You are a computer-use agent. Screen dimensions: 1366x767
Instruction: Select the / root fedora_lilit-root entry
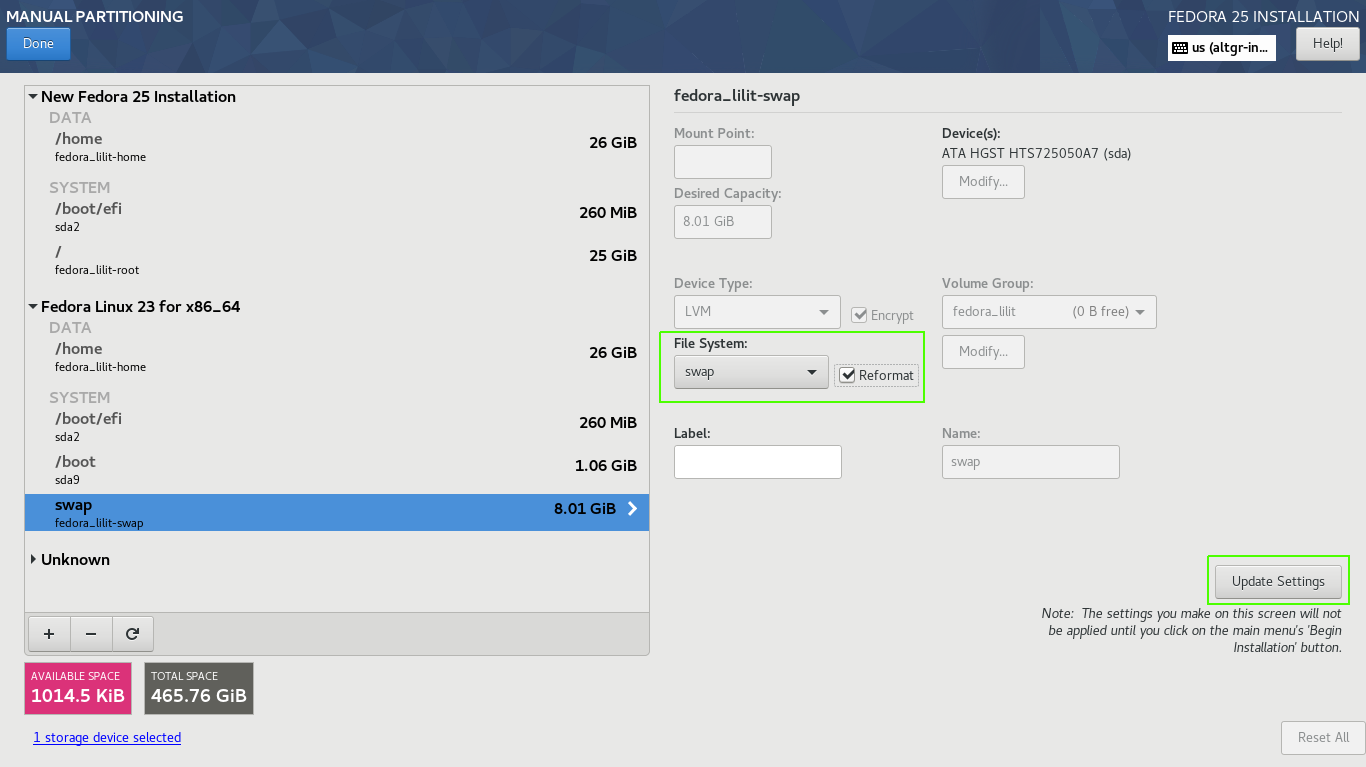[x=337, y=260]
